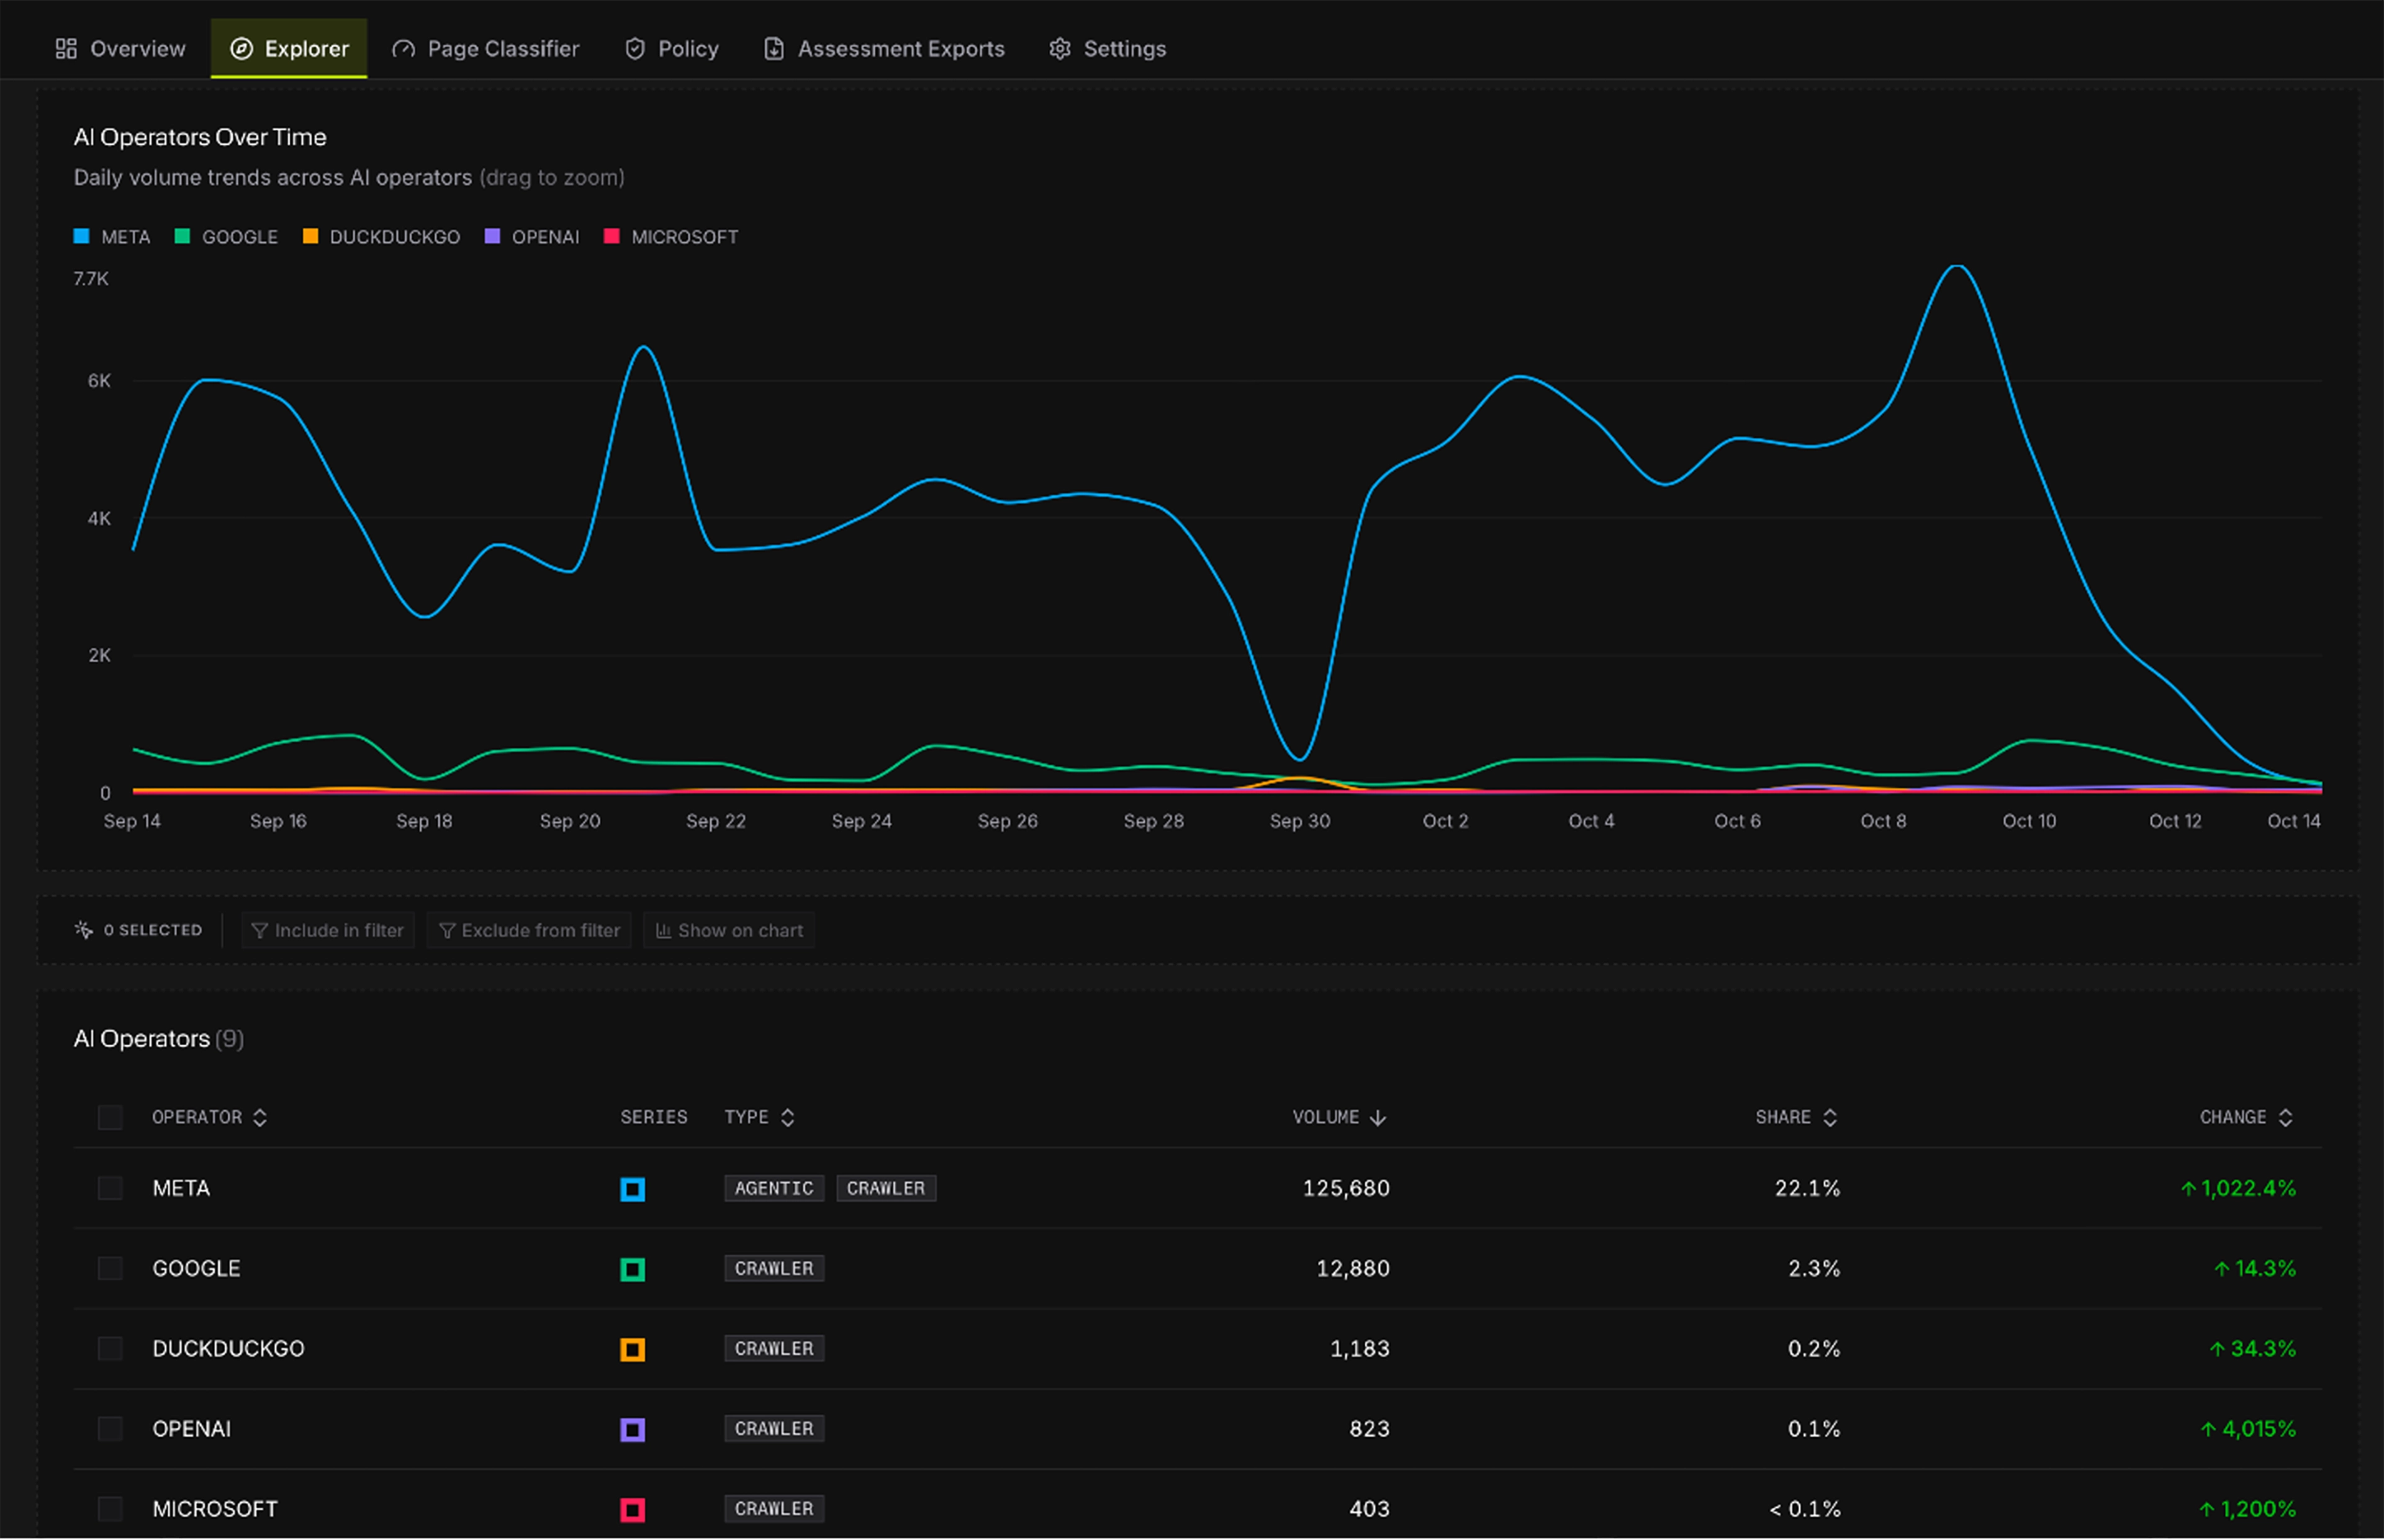Toggle DUCKDUCKGO series in chart legend
2384x1540 pixels.
tap(382, 237)
